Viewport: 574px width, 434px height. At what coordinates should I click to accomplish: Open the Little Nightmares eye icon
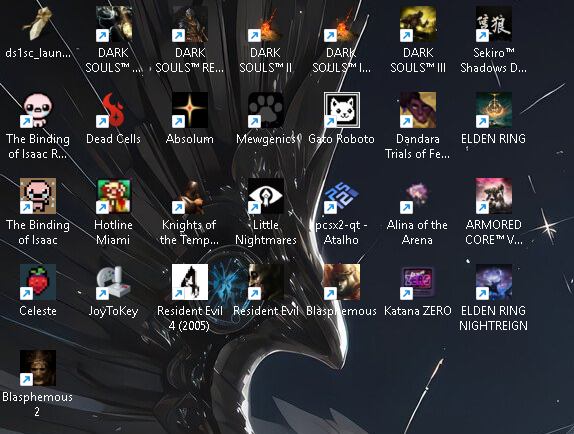(266, 196)
